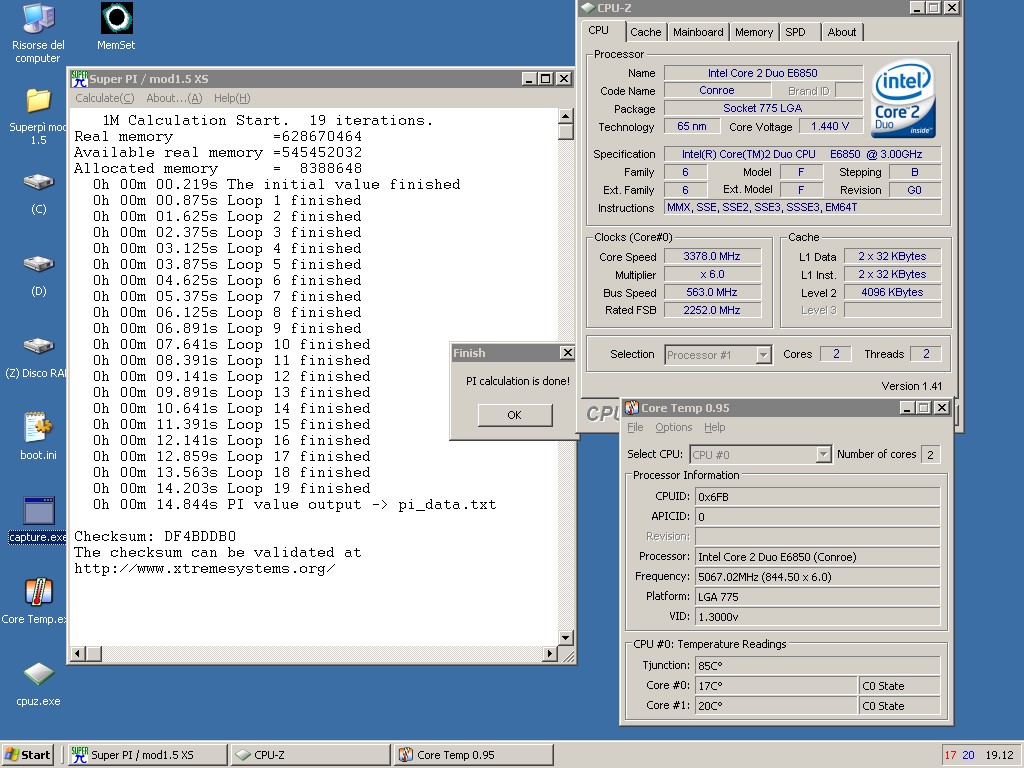Click the Core Temp Frequency field
Screen dimensions: 1024x768
pos(818,577)
